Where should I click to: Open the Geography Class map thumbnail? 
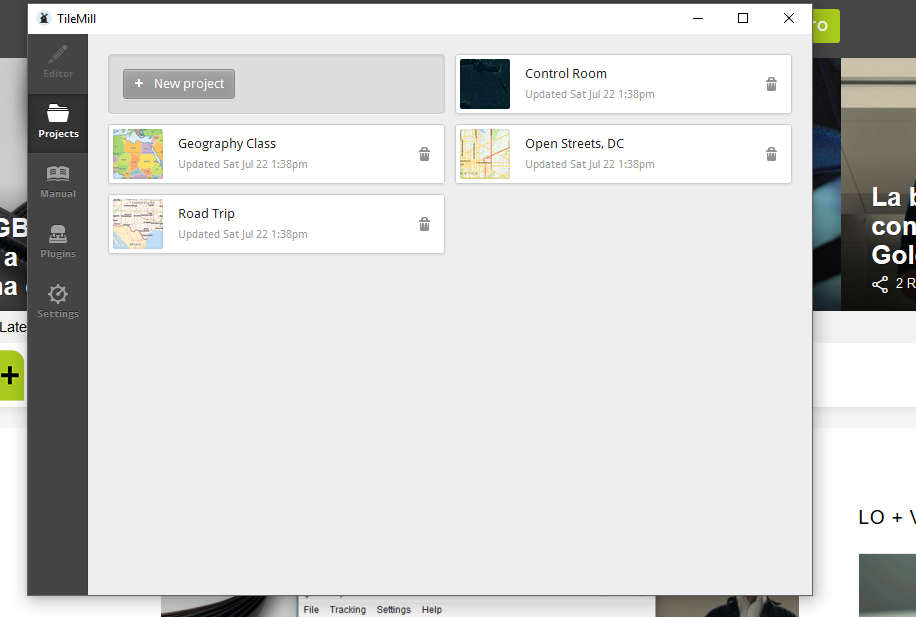click(138, 154)
